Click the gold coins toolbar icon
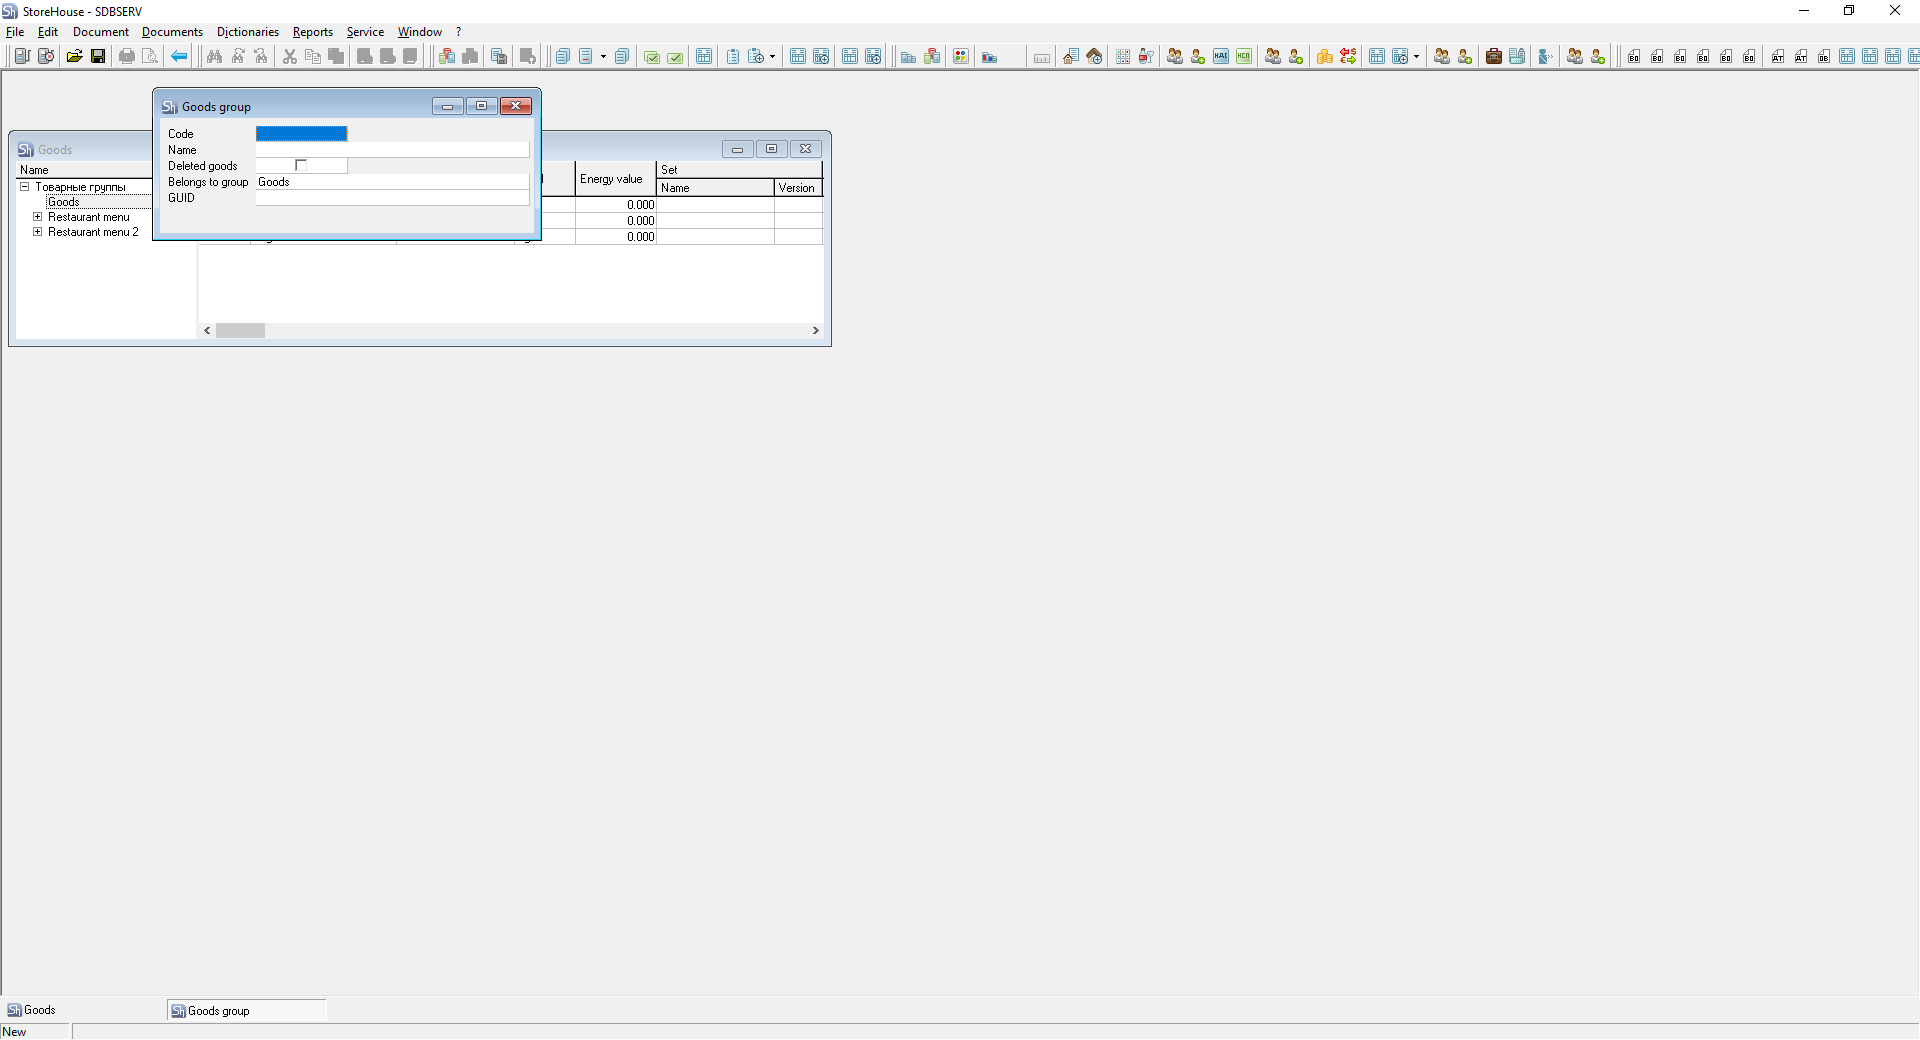 (x=1324, y=56)
